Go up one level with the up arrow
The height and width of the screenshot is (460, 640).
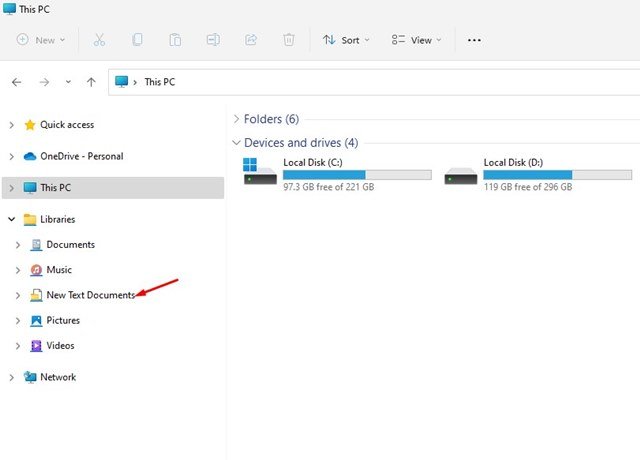(x=91, y=82)
